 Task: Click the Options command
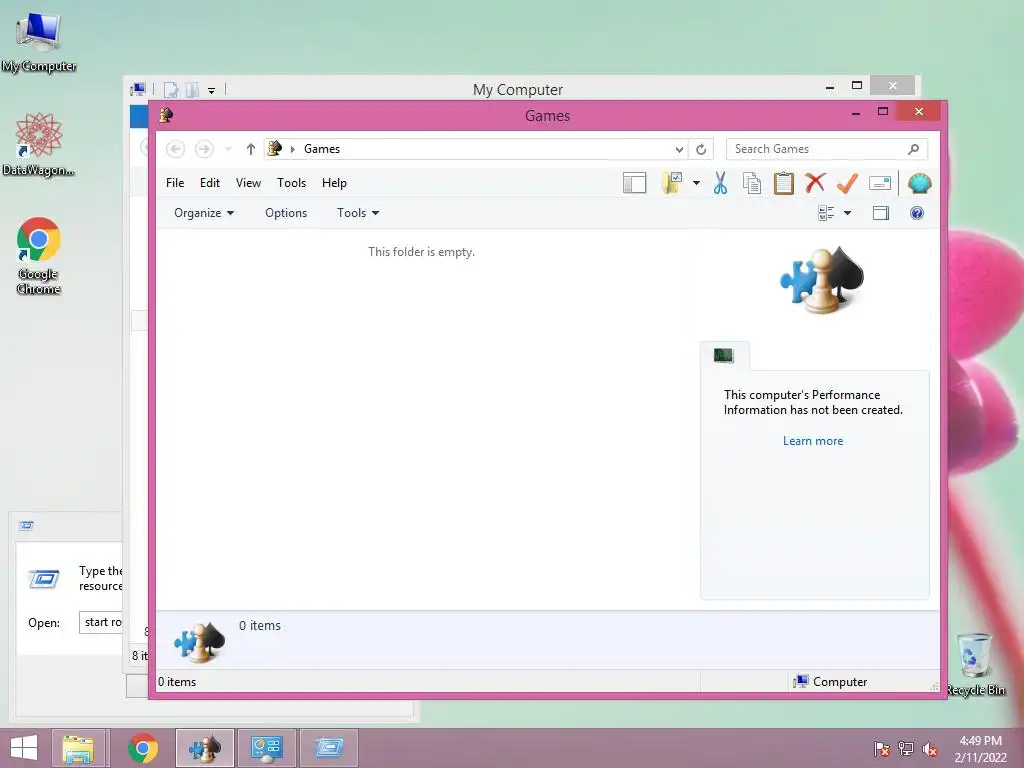pos(286,213)
